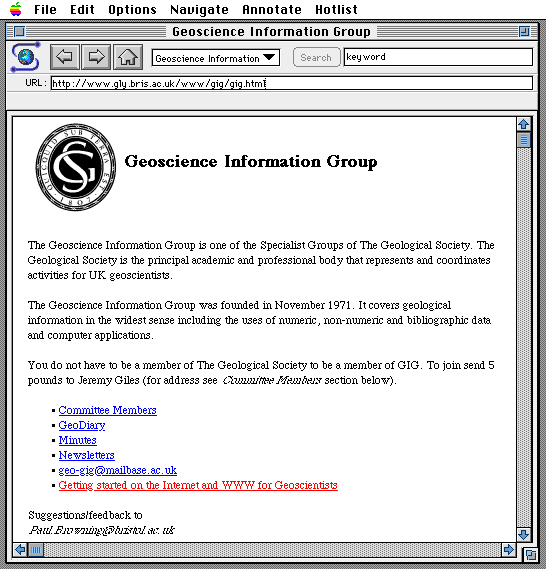
Task: Open the Hotlist menu
Action: [x=336, y=9]
